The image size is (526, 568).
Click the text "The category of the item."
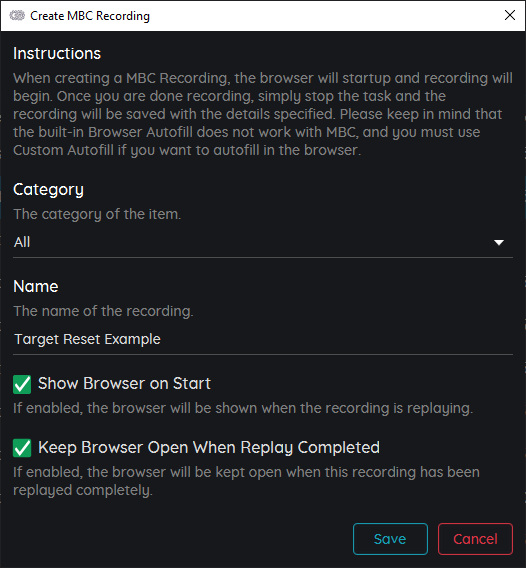(x=97, y=214)
